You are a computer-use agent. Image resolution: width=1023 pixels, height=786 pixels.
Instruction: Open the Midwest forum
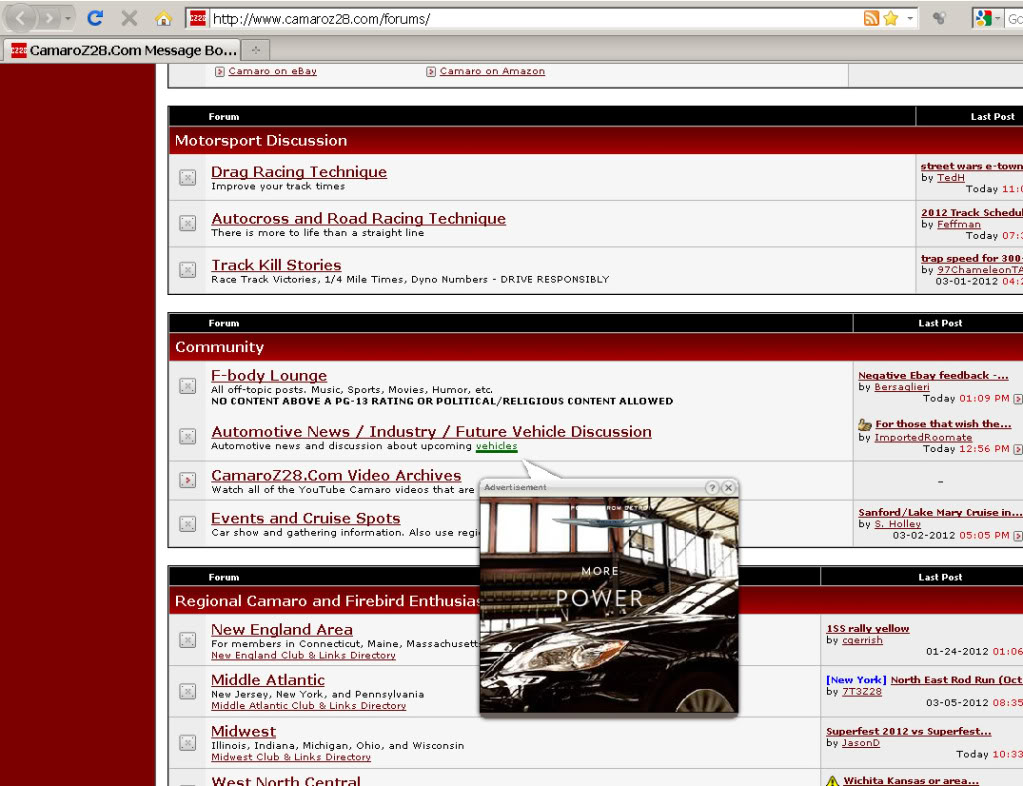[x=243, y=731]
